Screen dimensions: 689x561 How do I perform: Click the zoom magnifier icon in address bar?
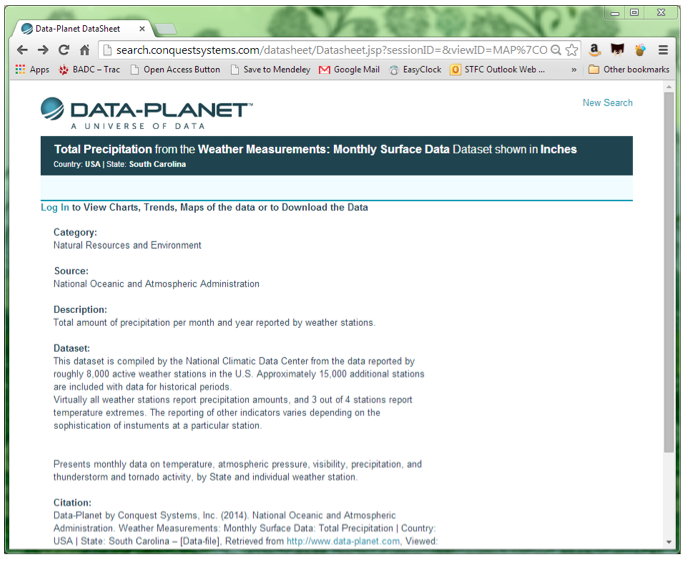click(x=556, y=50)
